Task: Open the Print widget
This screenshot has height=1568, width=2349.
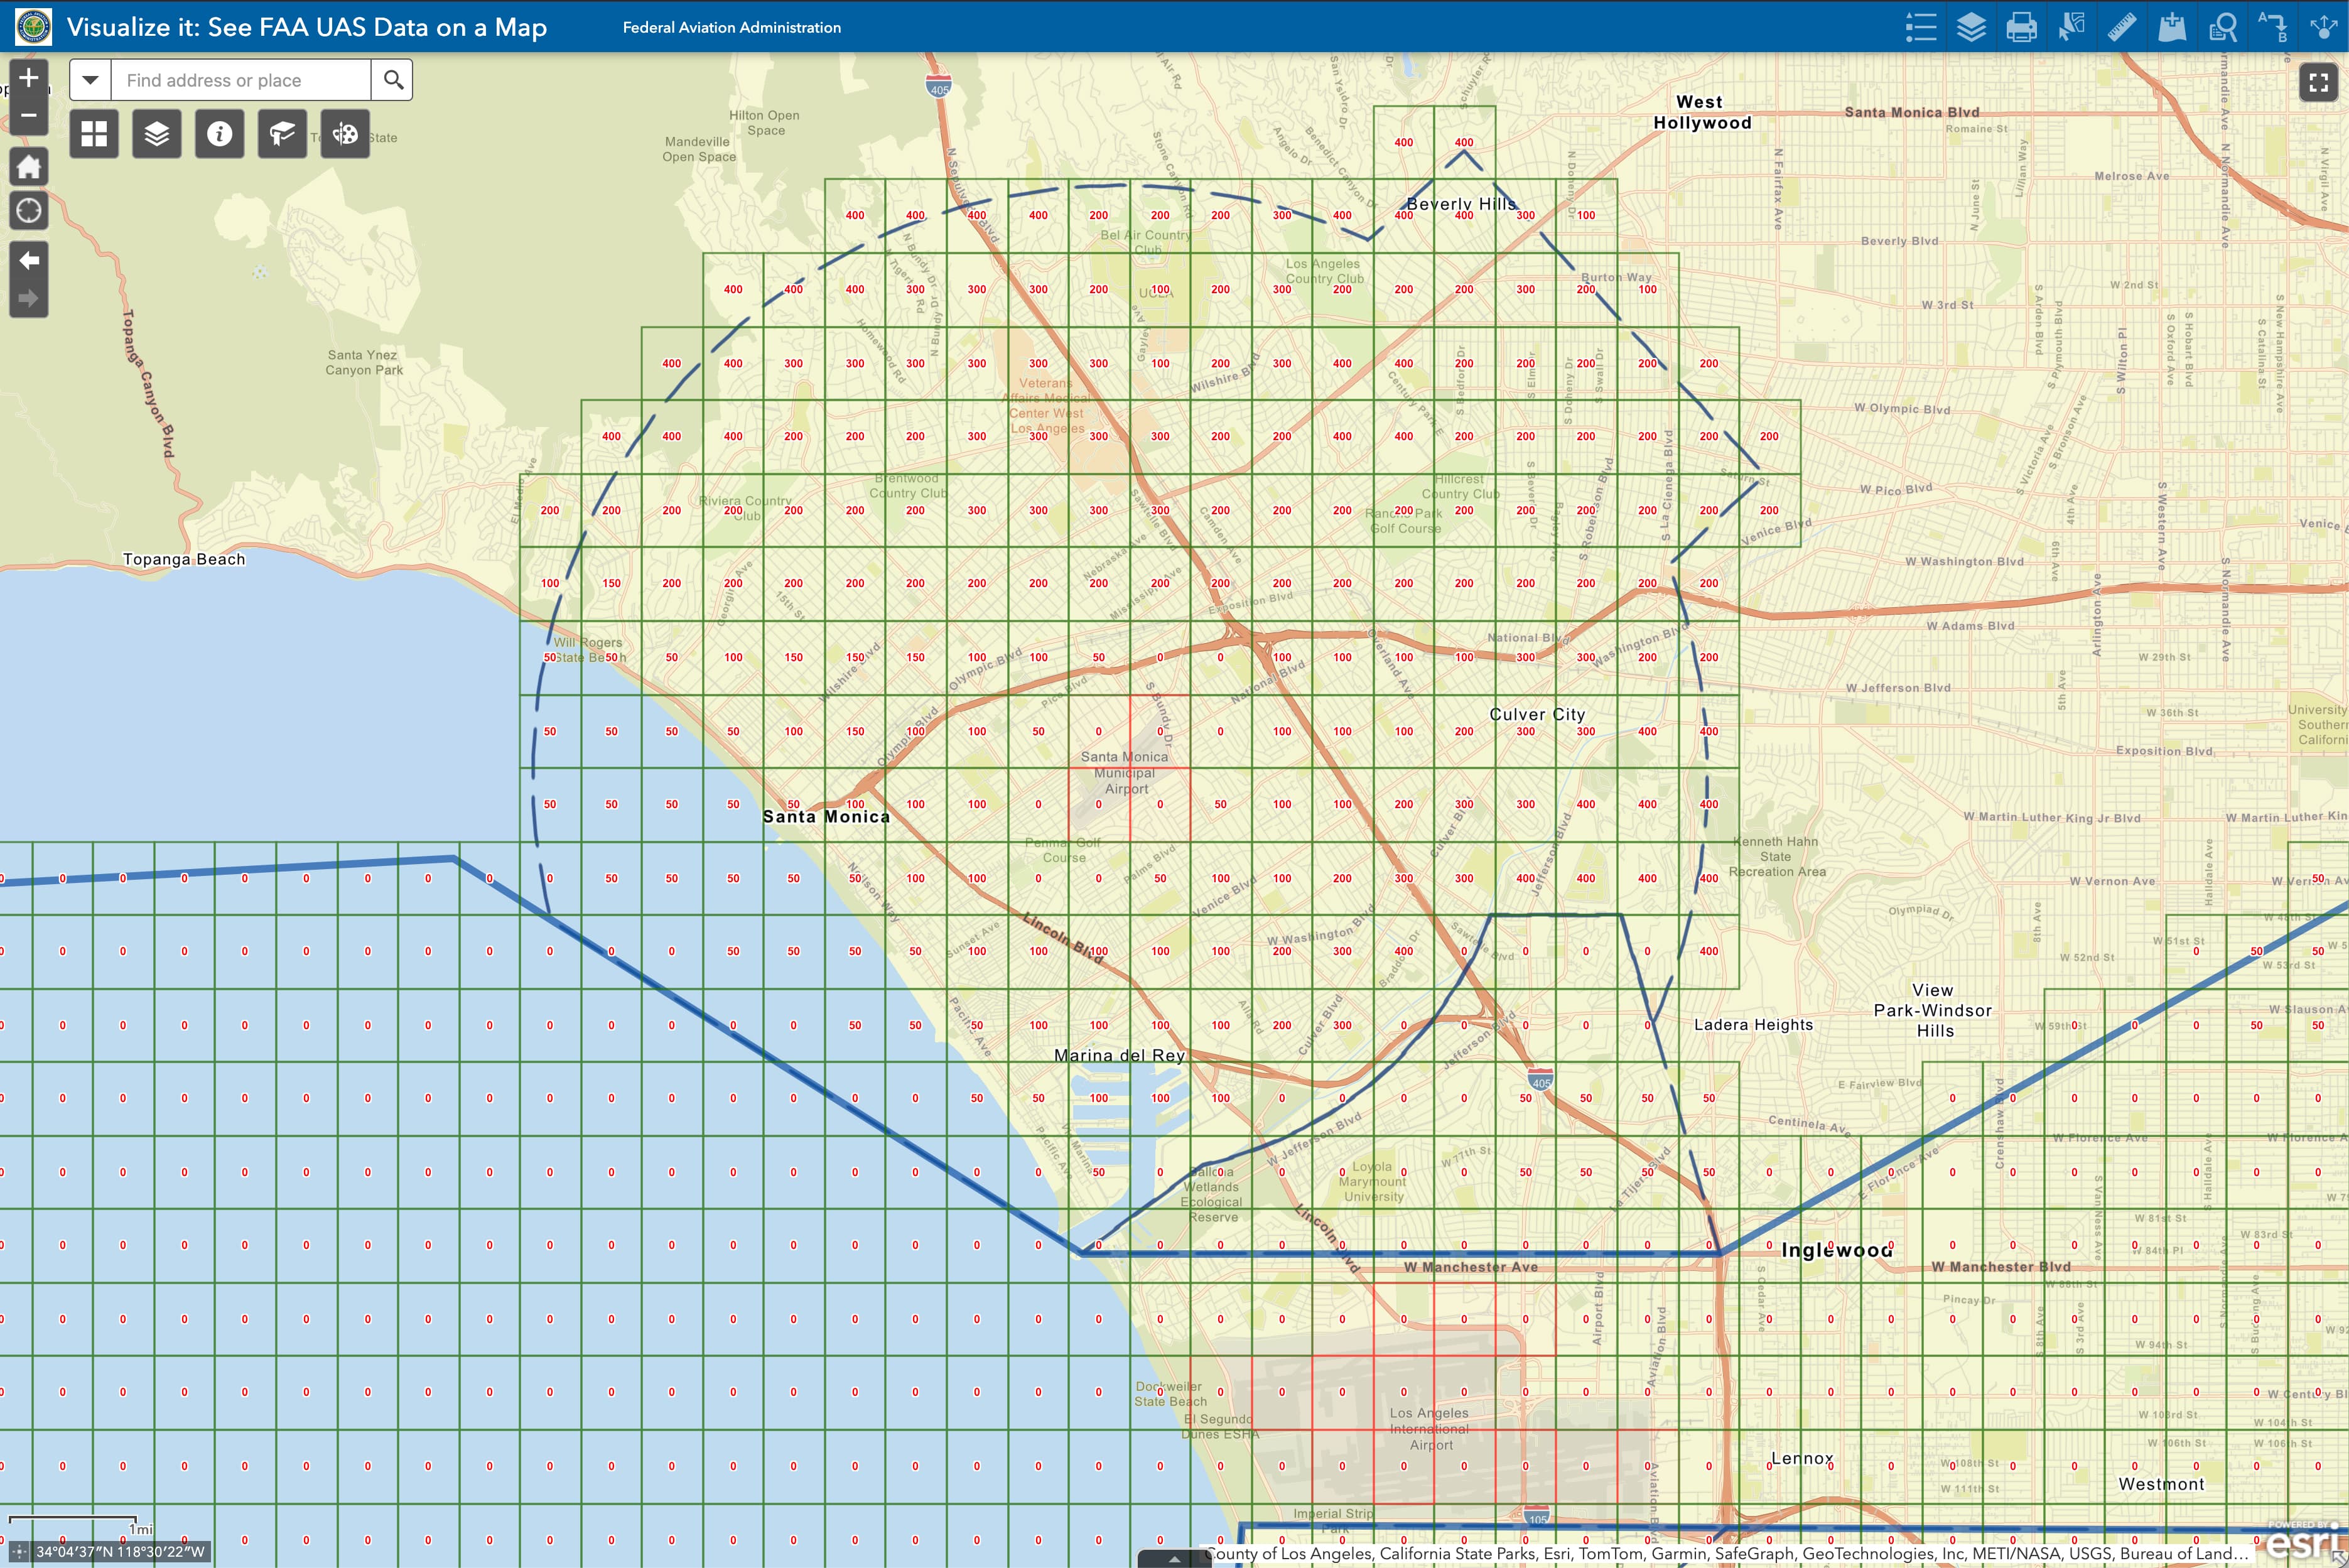Action: 2021,27
